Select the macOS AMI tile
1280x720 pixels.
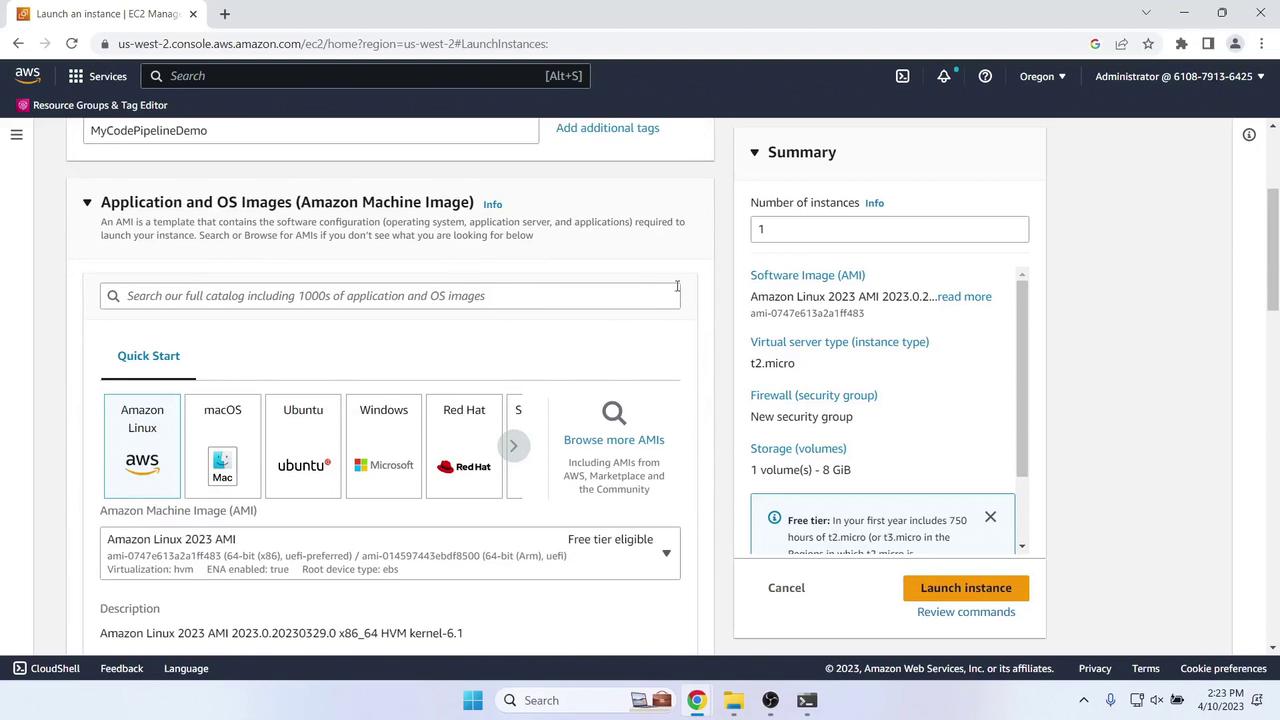[223, 446]
